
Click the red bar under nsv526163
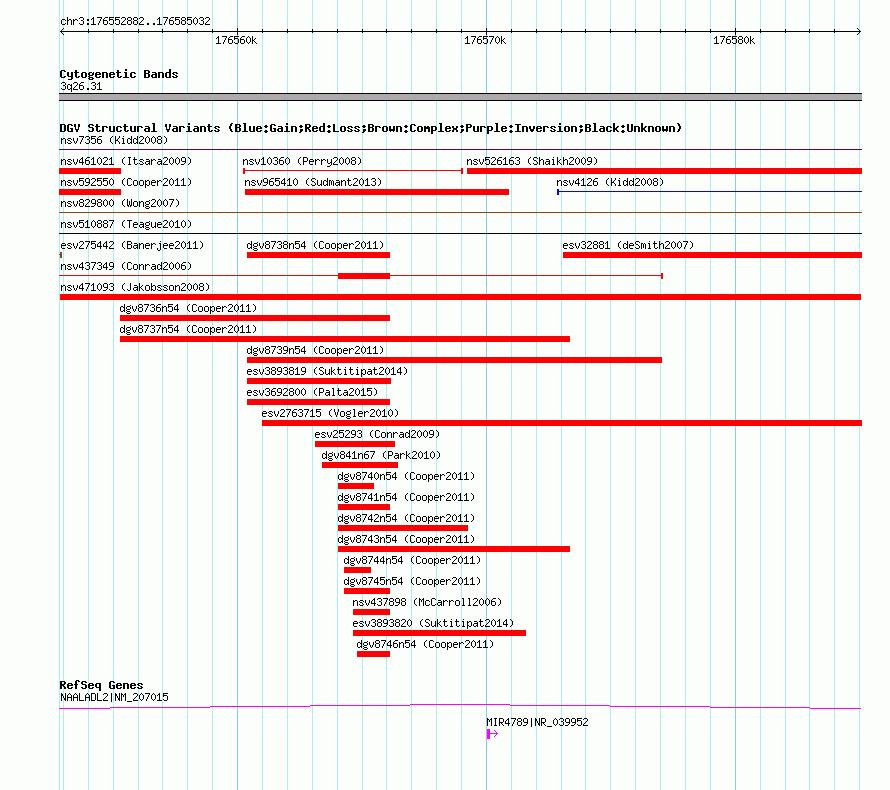(664, 171)
